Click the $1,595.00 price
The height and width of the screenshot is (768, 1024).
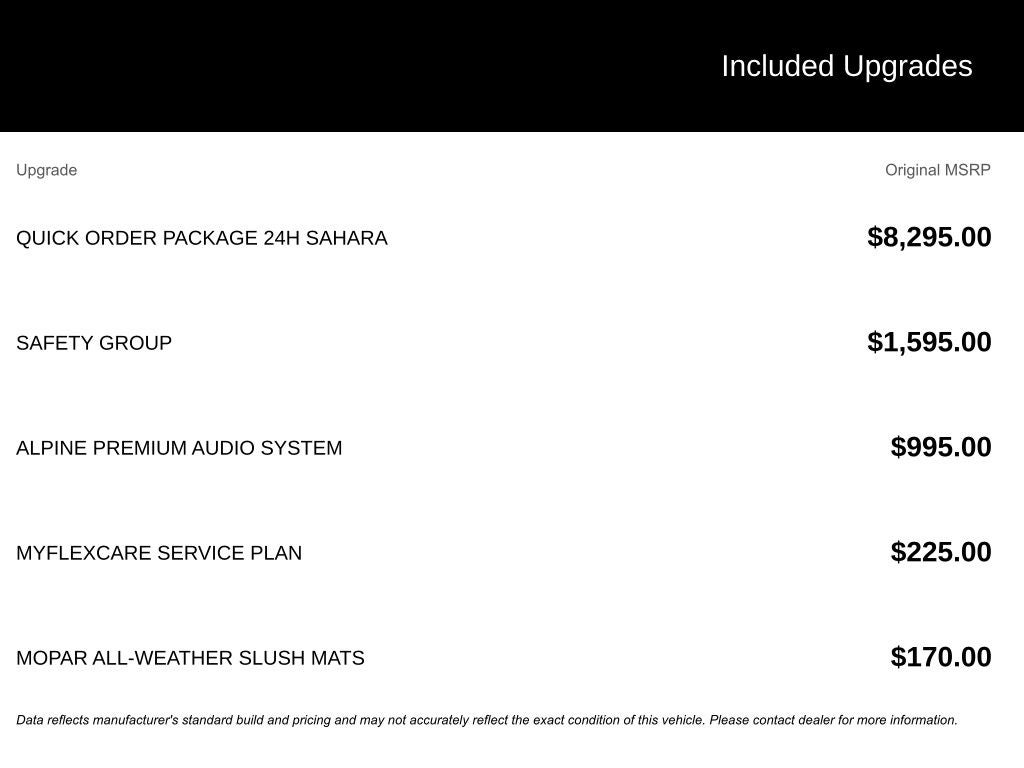tap(929, 342)
